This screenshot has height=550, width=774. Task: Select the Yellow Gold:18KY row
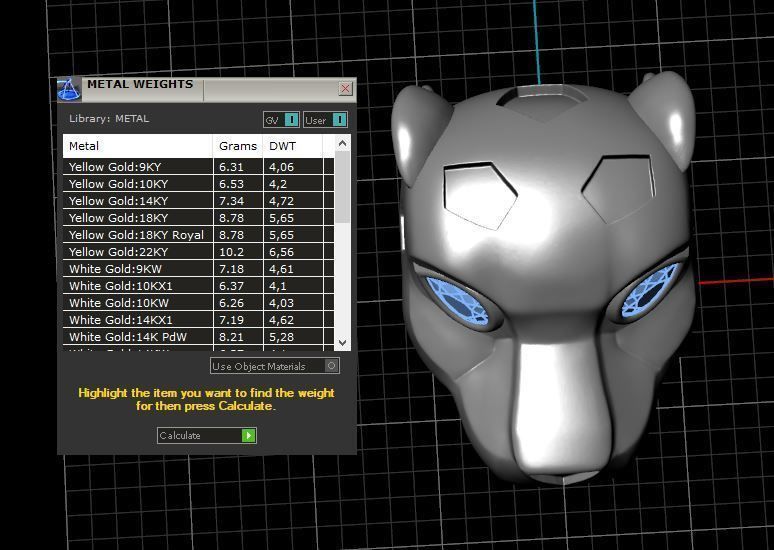pos(198,218)
